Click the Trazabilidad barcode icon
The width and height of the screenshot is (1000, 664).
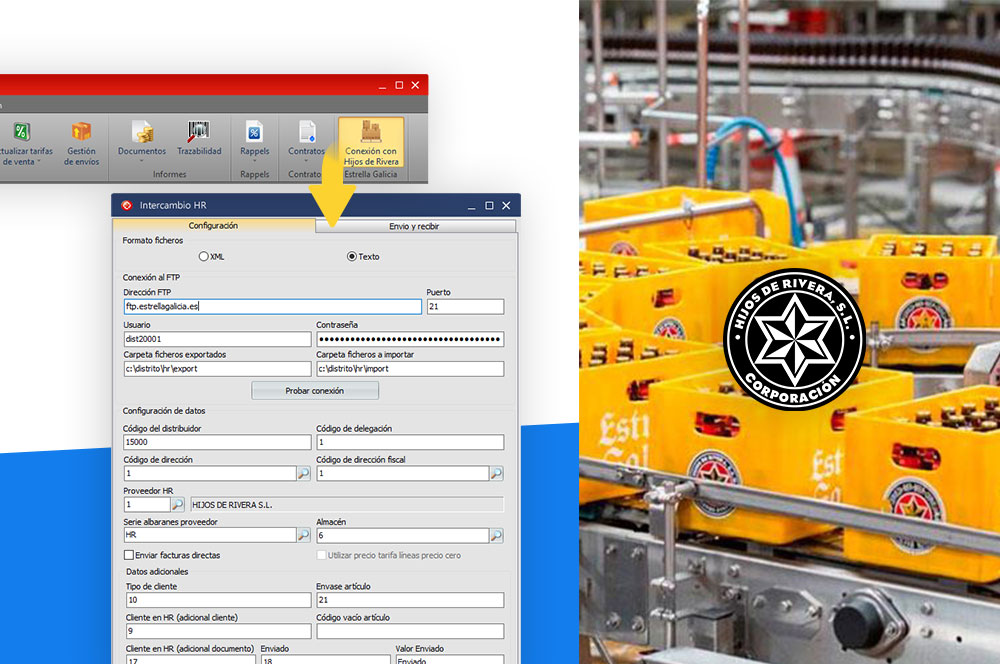[199, 132]
